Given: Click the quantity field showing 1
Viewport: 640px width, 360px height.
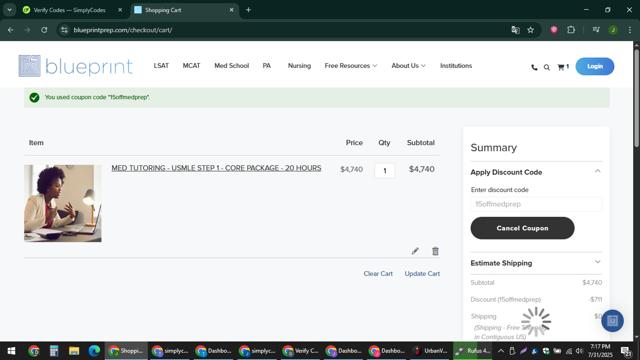Looking at the screenshot, I should click(x=384, y=171).
